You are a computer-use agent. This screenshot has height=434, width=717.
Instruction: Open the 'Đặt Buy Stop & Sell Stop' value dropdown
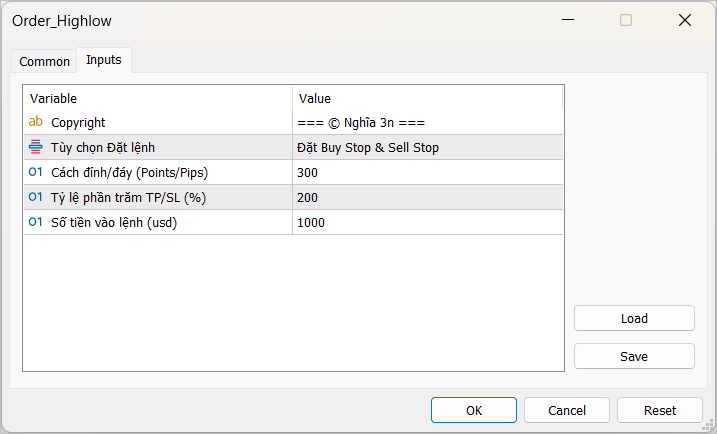tap(427, 147)
